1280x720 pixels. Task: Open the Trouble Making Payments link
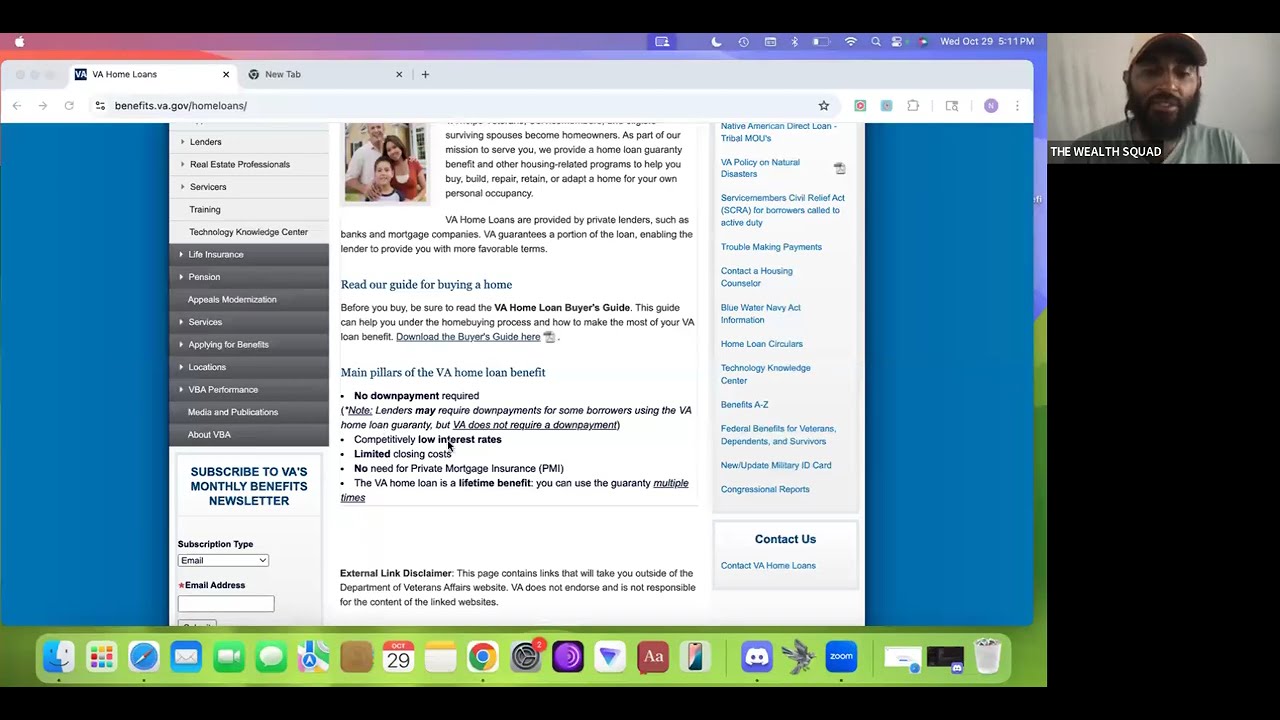pyautogui.click(x=771, y=247)
